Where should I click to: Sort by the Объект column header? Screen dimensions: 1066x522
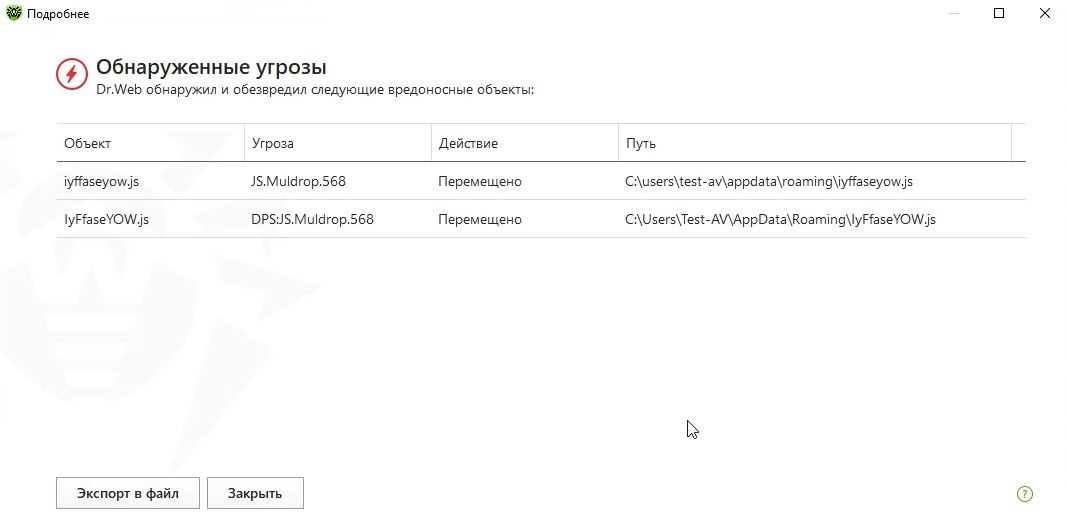(x=88, y=143)
